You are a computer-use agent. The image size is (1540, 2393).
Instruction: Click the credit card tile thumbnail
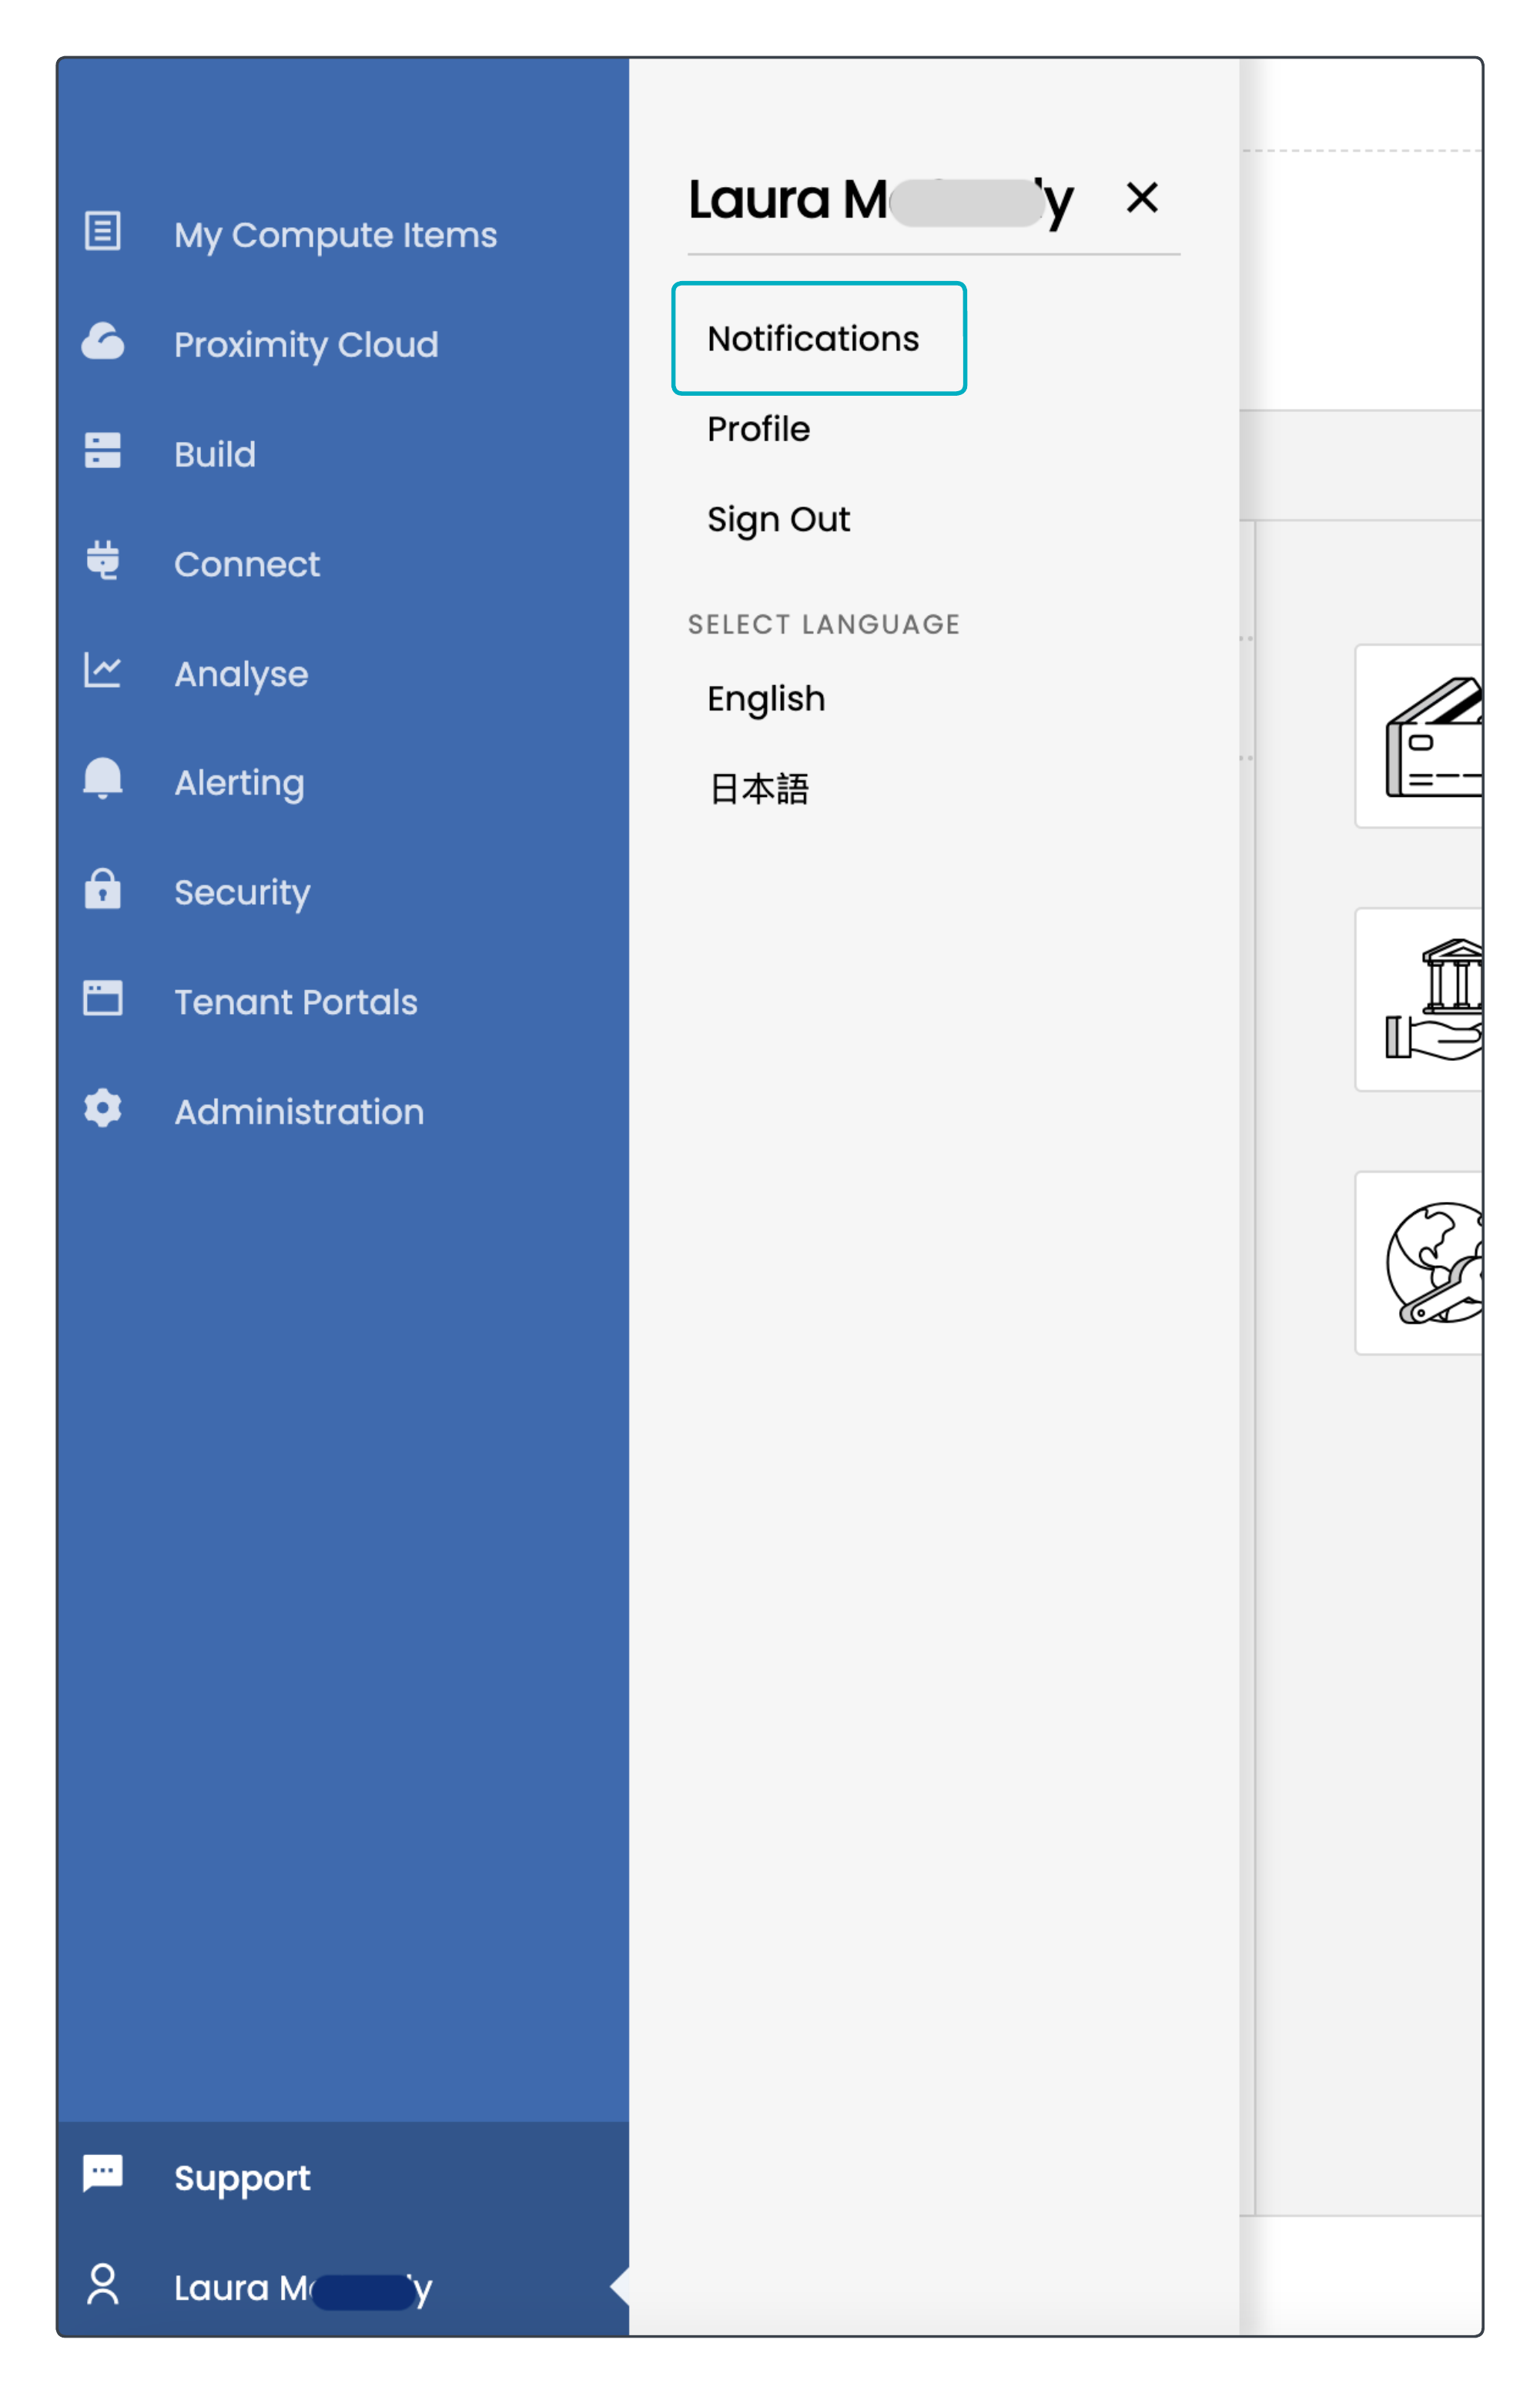tap(1432, 738)
